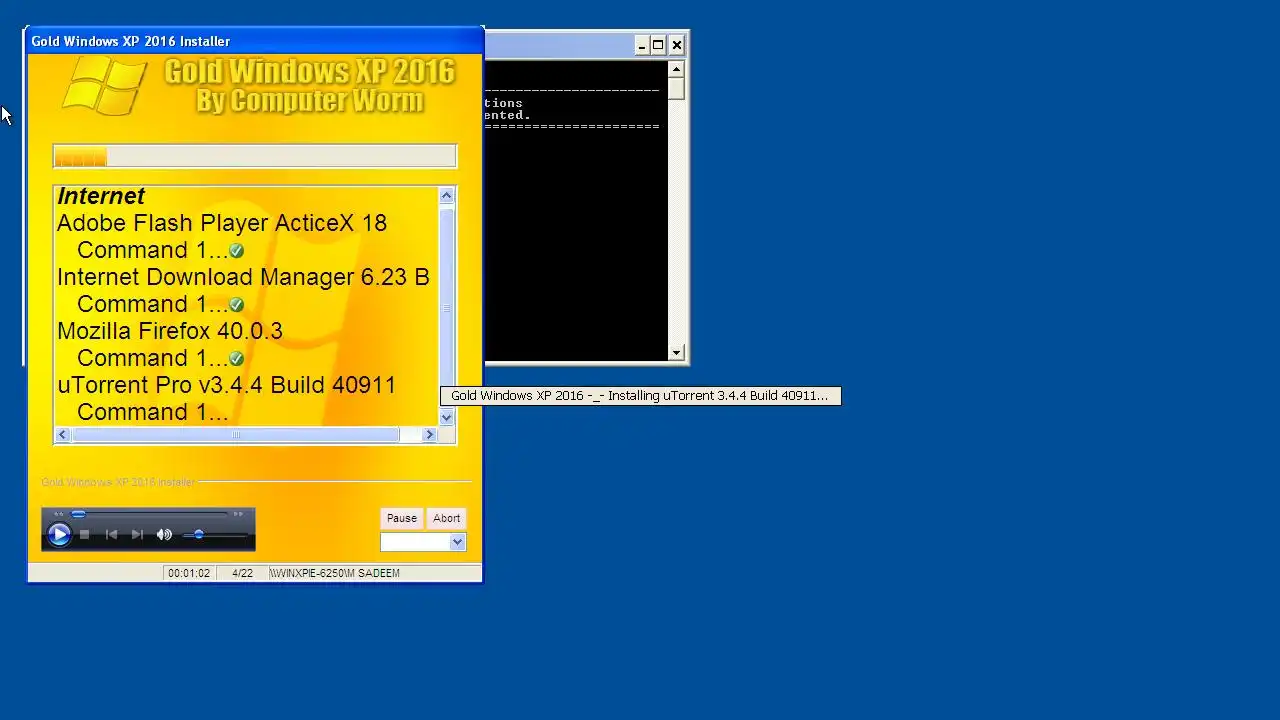Click the 4/22 counter in status bar
This screenshot has width=1280, height=720.
pyautogui.click(x=242, y=573)
